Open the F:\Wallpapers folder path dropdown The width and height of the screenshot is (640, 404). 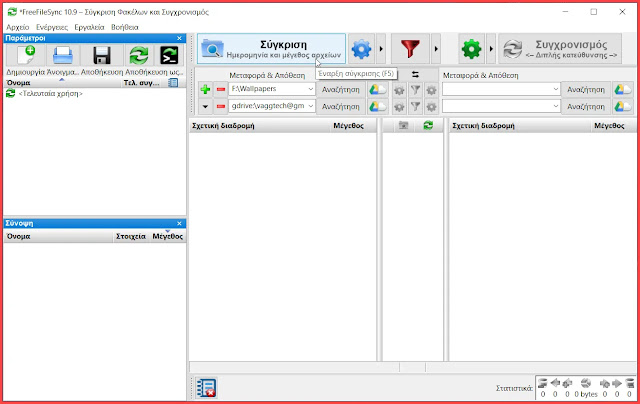point(311,89)
